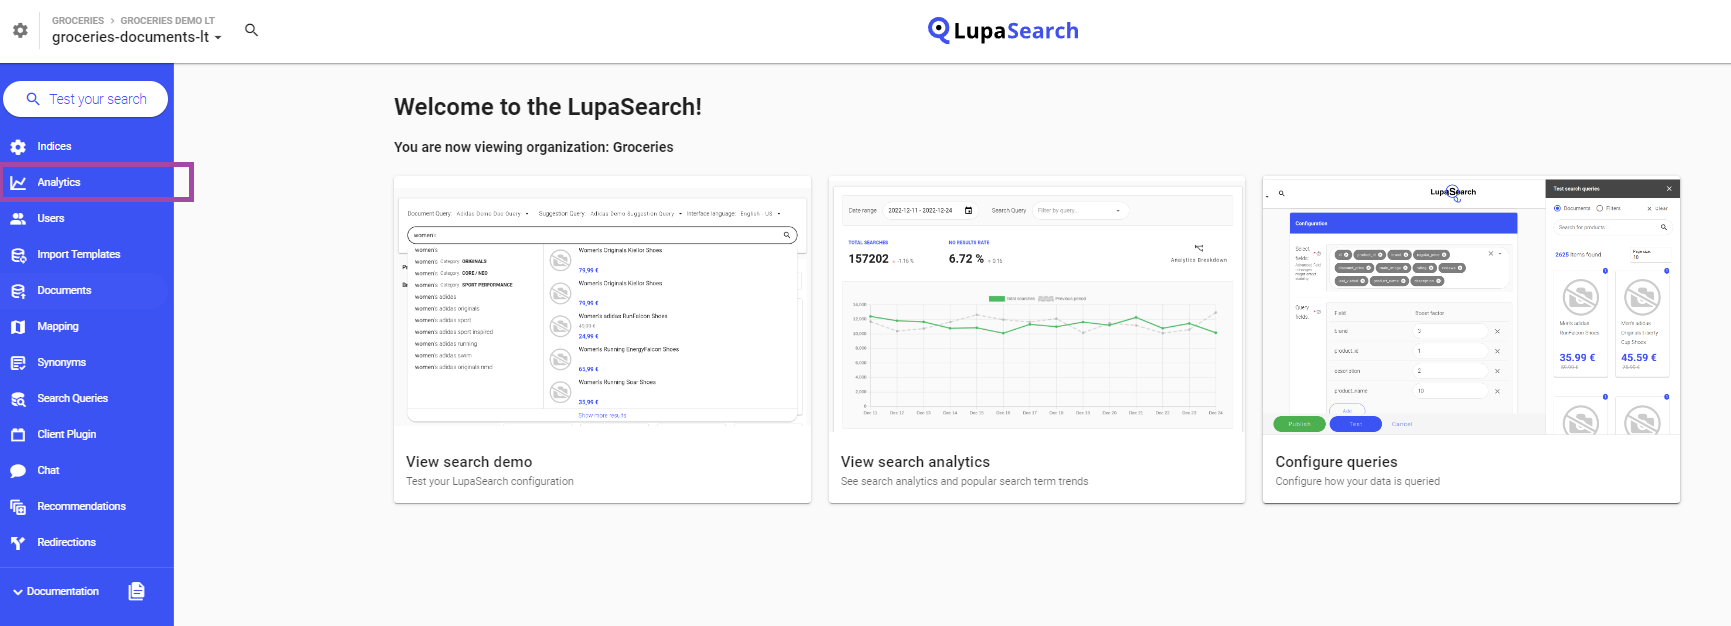Open the Configure queries card thumbnail
1731x626 pixels.
click(x=1471, y=307)
